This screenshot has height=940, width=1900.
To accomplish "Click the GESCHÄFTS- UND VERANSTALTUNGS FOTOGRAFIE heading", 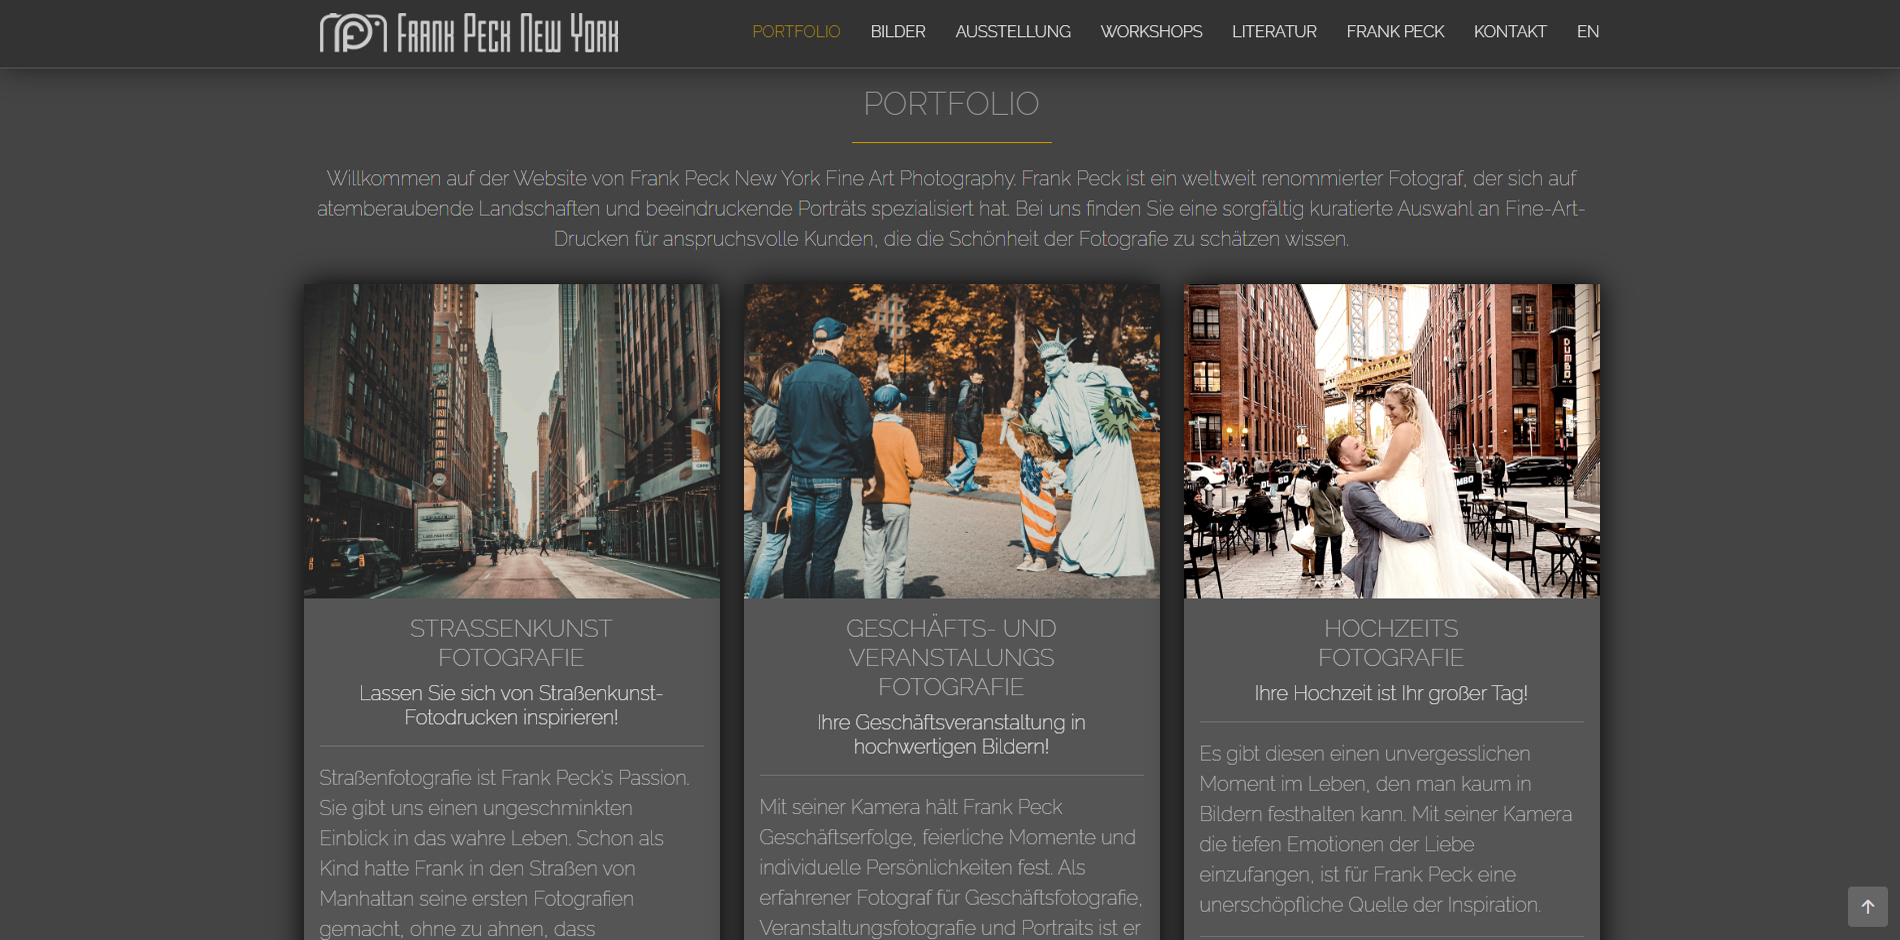I will point(951,658).
